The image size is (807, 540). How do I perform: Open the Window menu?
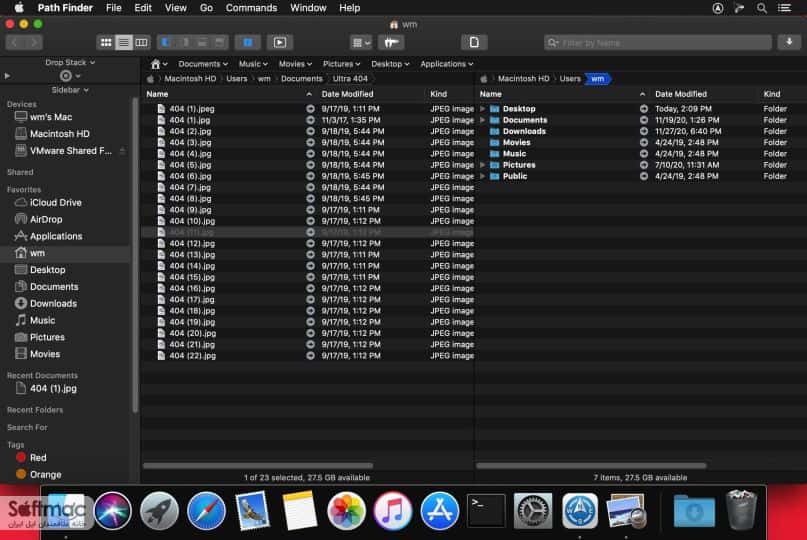(x=308, y=8)
